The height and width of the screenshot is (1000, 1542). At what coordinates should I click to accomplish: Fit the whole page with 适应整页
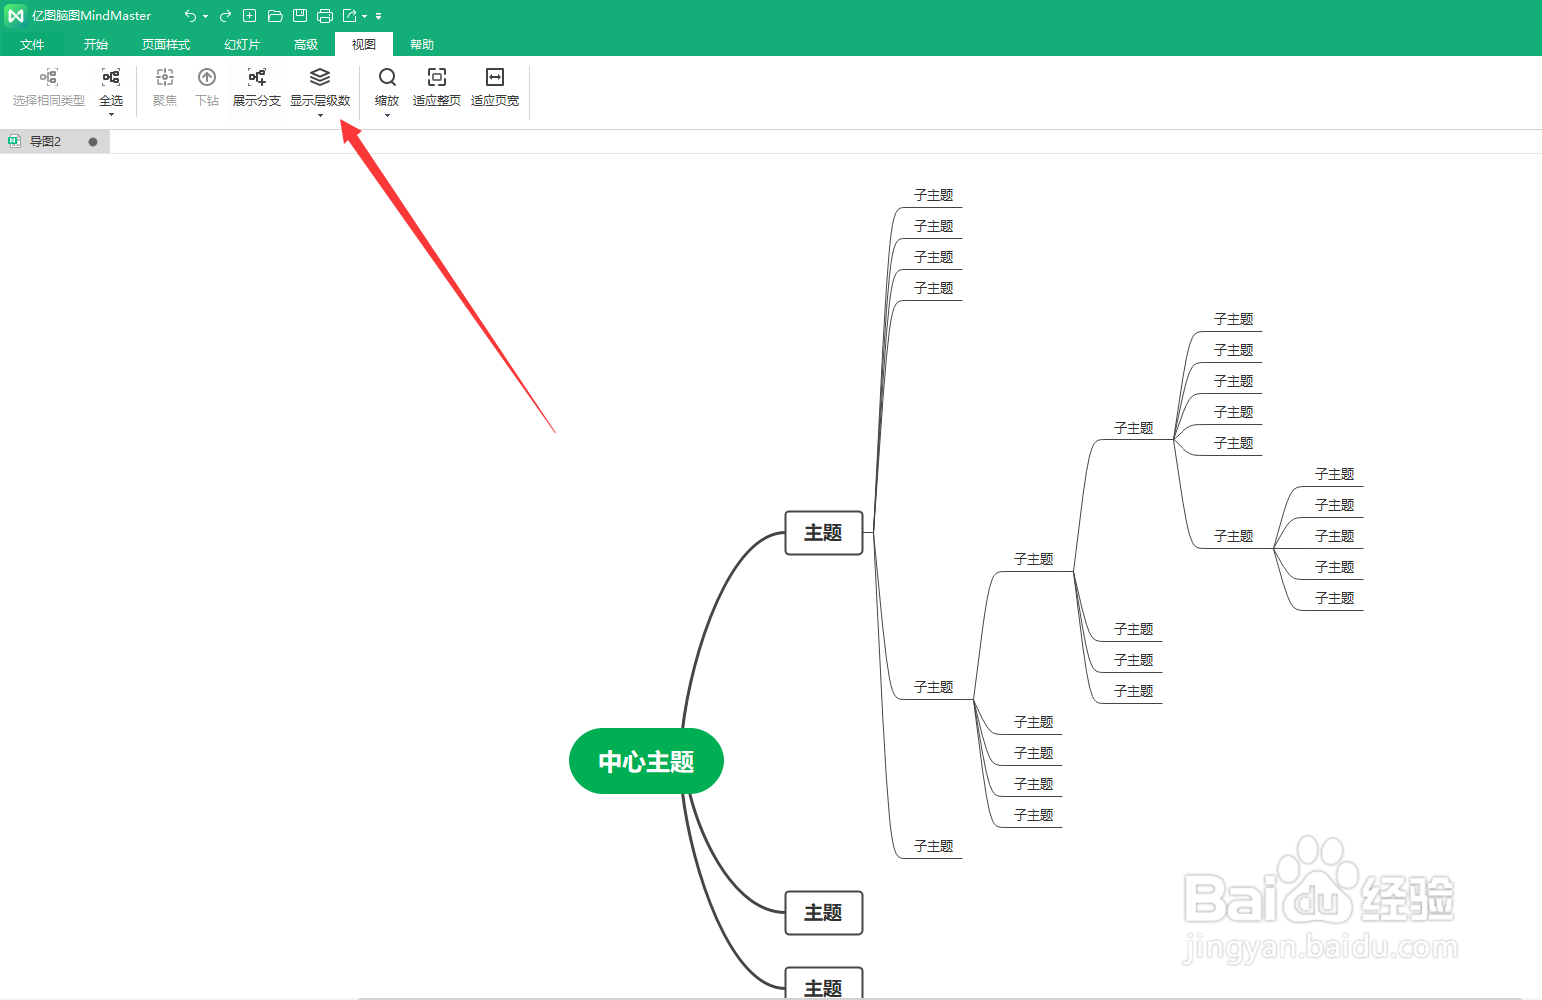[437, 87]
